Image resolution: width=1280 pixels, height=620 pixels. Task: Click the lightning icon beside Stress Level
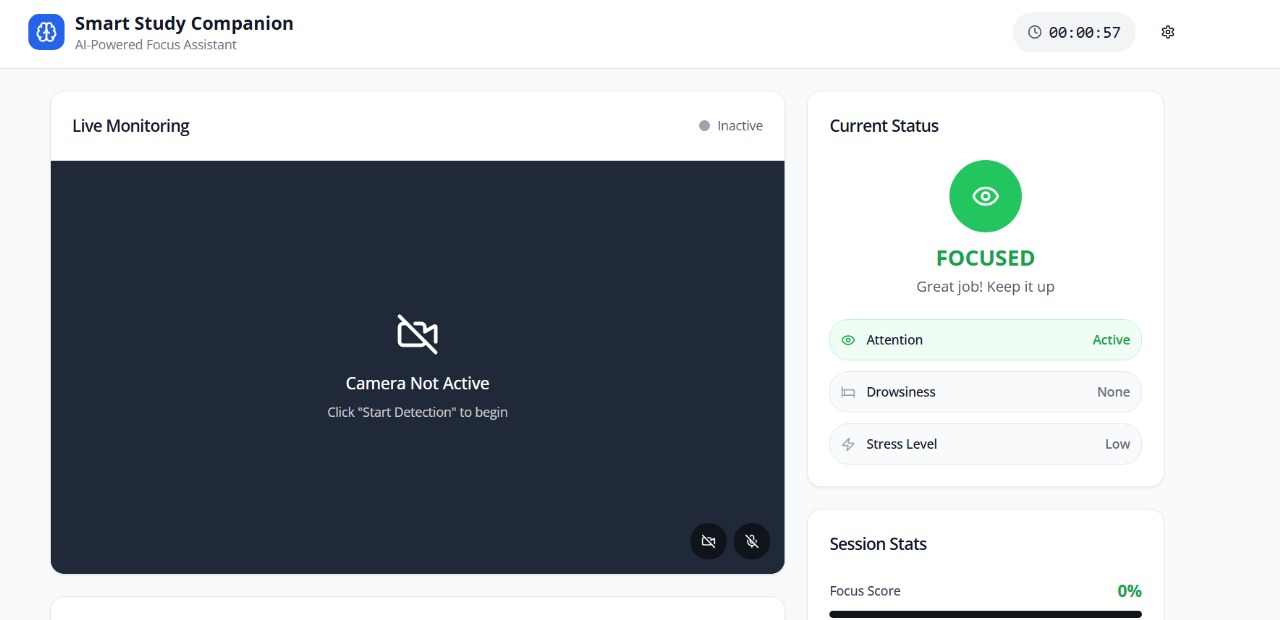tap(848, 444)
